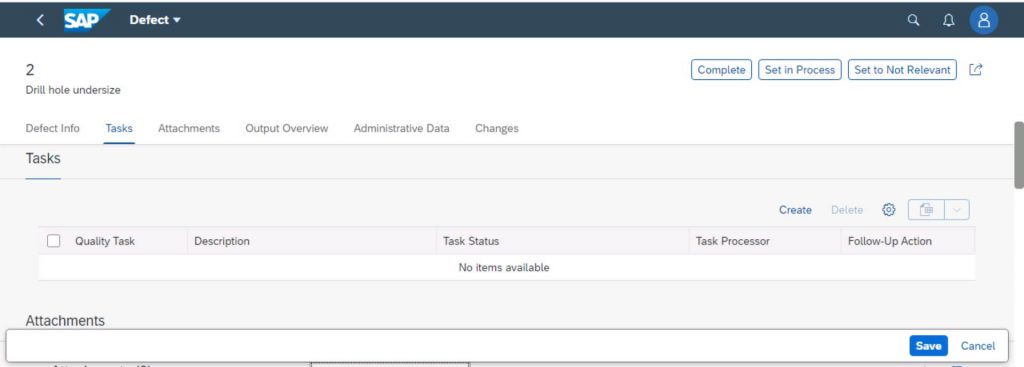Click Create to add a task
Screen dimensions: 1024x367
(x=795, y=210)
